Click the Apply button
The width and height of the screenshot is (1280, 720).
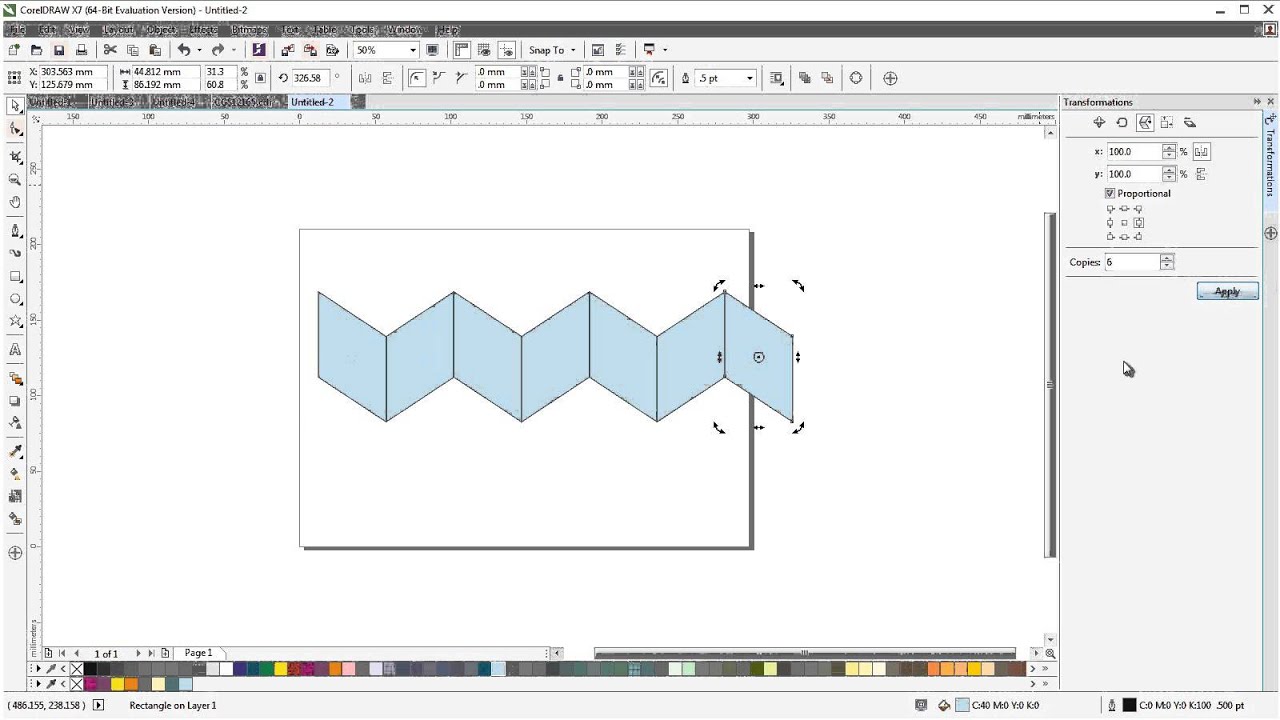1227,292
